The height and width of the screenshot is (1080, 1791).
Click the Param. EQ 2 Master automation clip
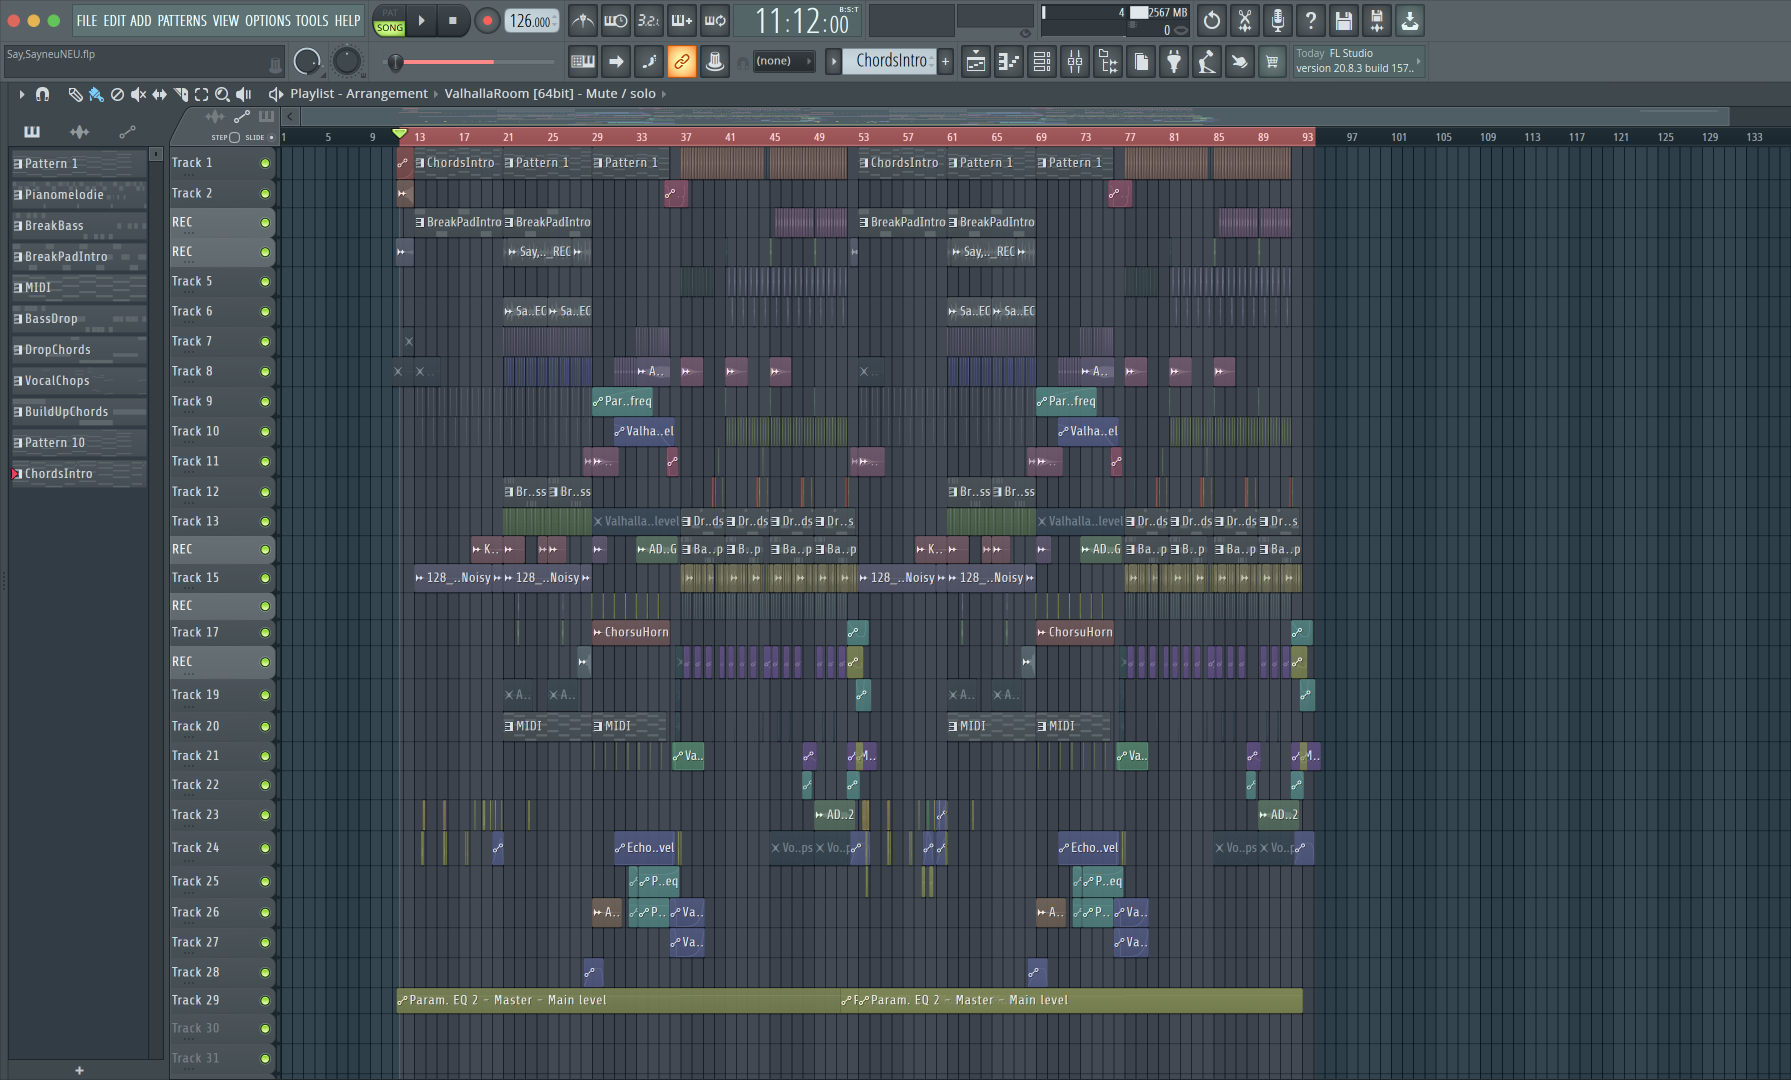coord(620,1001)
